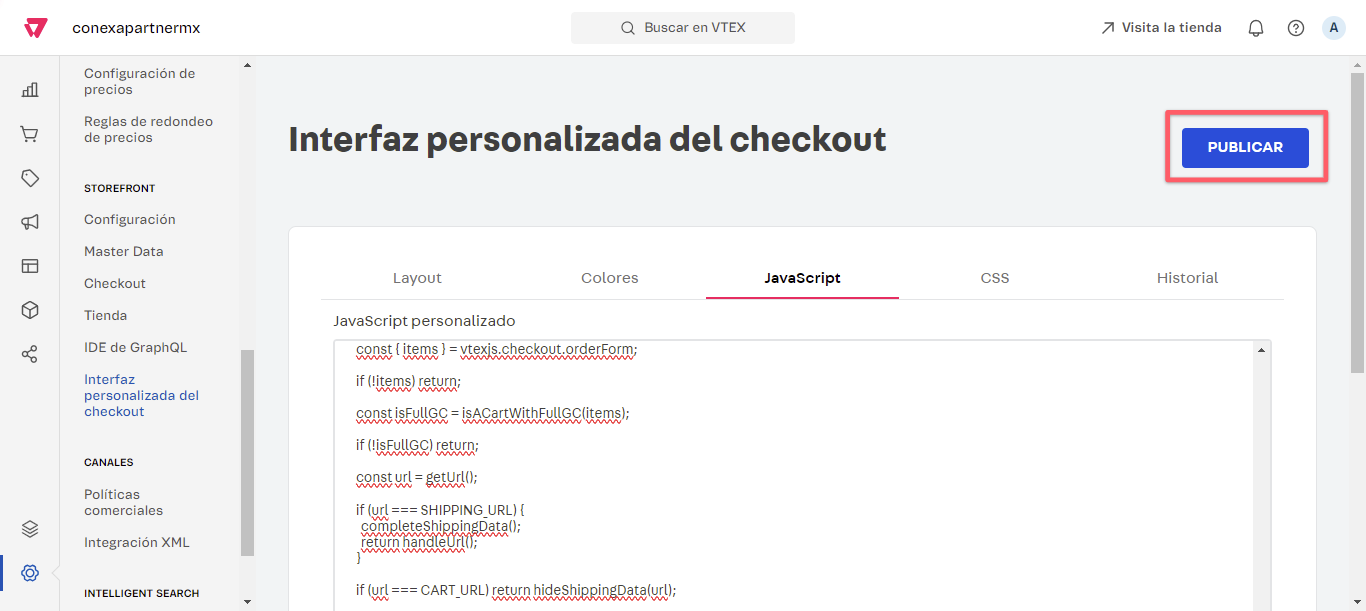
Task: Click the Visita la tienda link
Action: click(x=1161, y=28)
